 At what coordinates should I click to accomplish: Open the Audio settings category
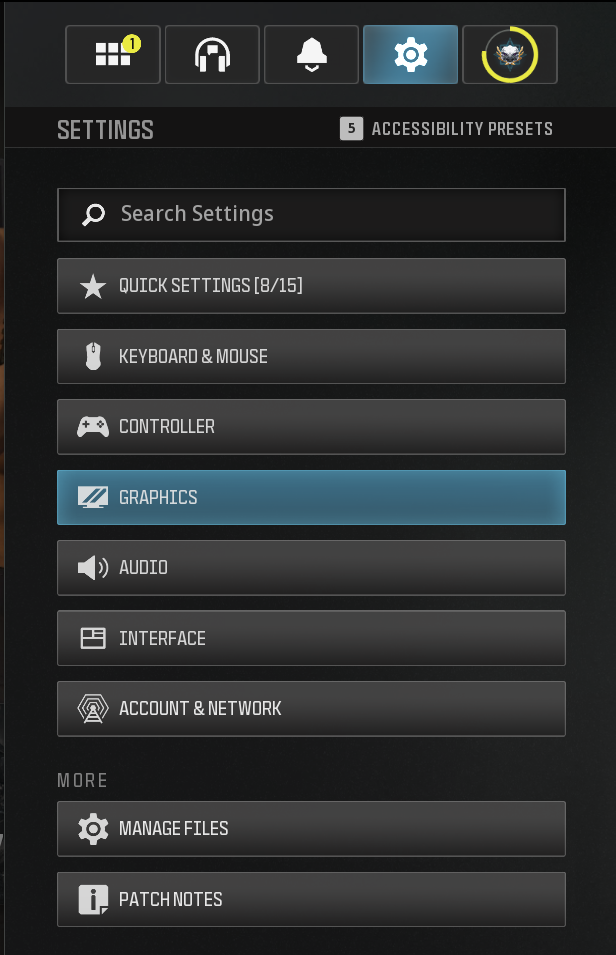(x=311, y=568)
